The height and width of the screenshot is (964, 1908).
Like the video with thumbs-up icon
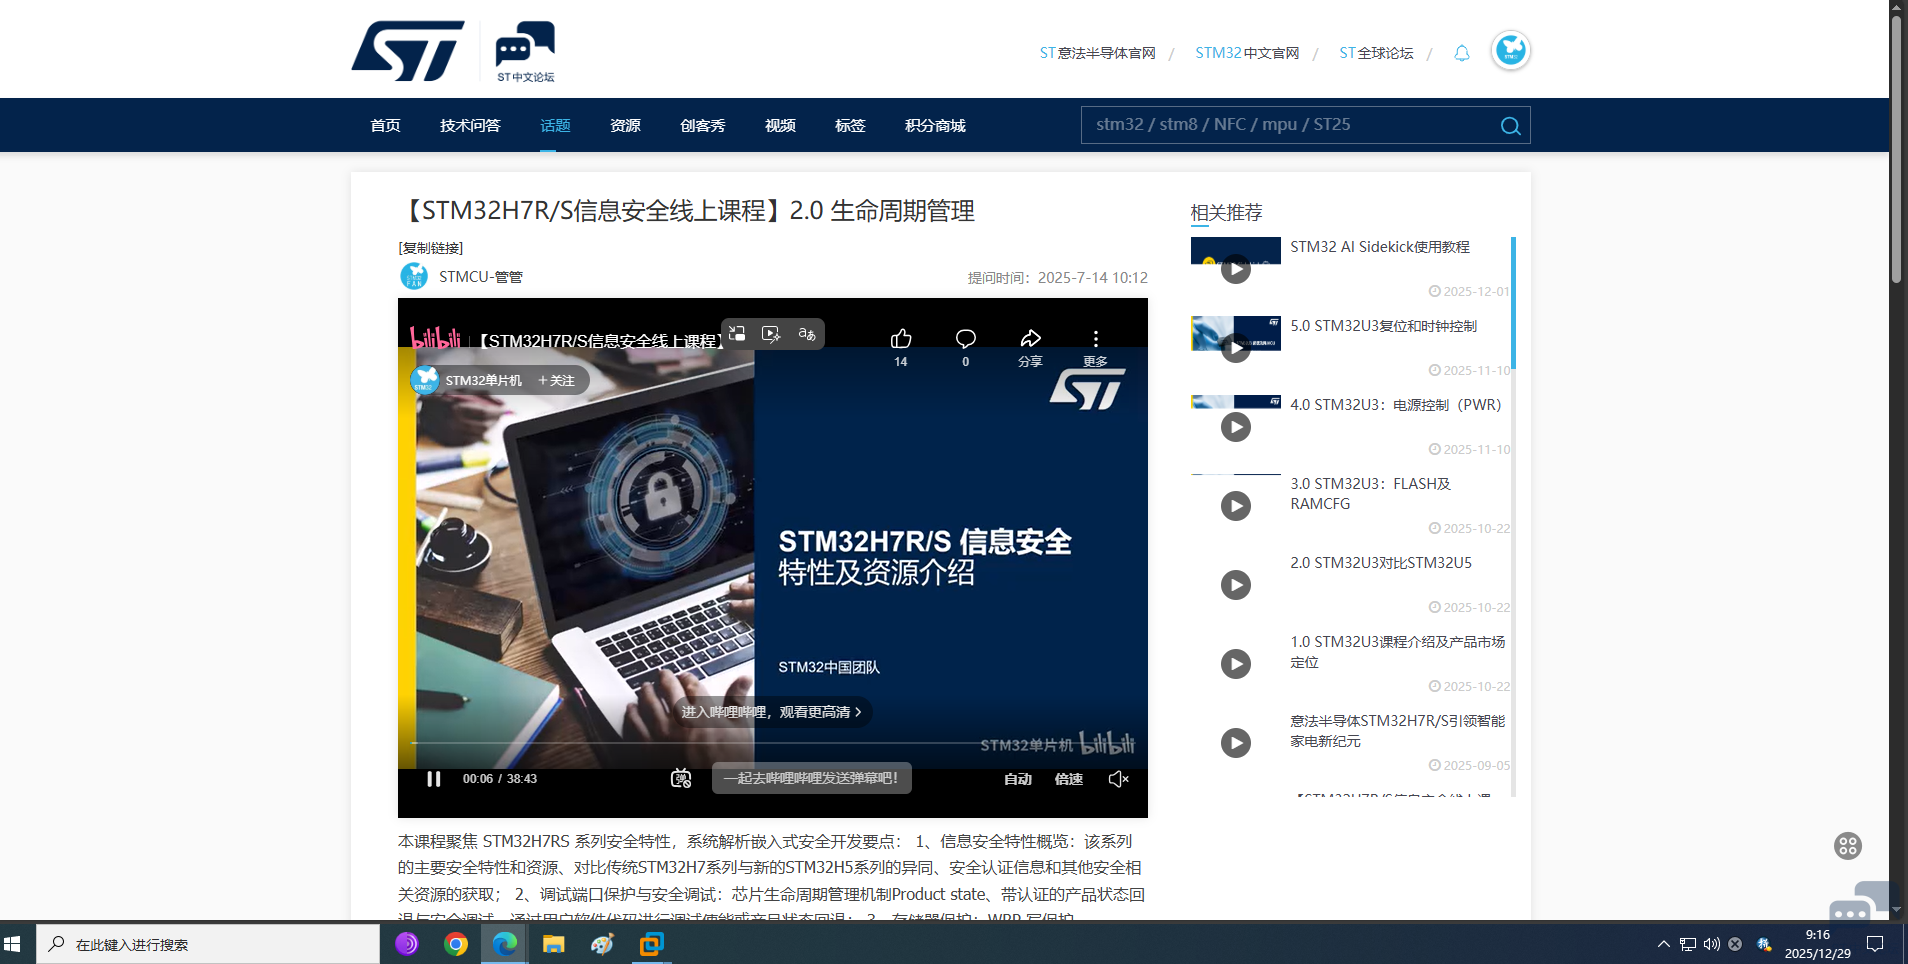pyautogui.click(x=901, y=338)
